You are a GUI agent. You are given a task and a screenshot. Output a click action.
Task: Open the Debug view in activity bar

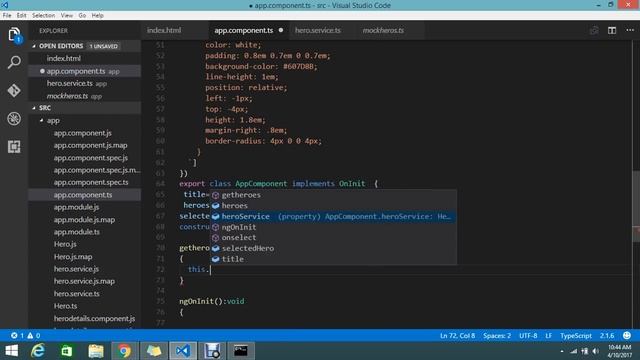(x=14, y=119)
